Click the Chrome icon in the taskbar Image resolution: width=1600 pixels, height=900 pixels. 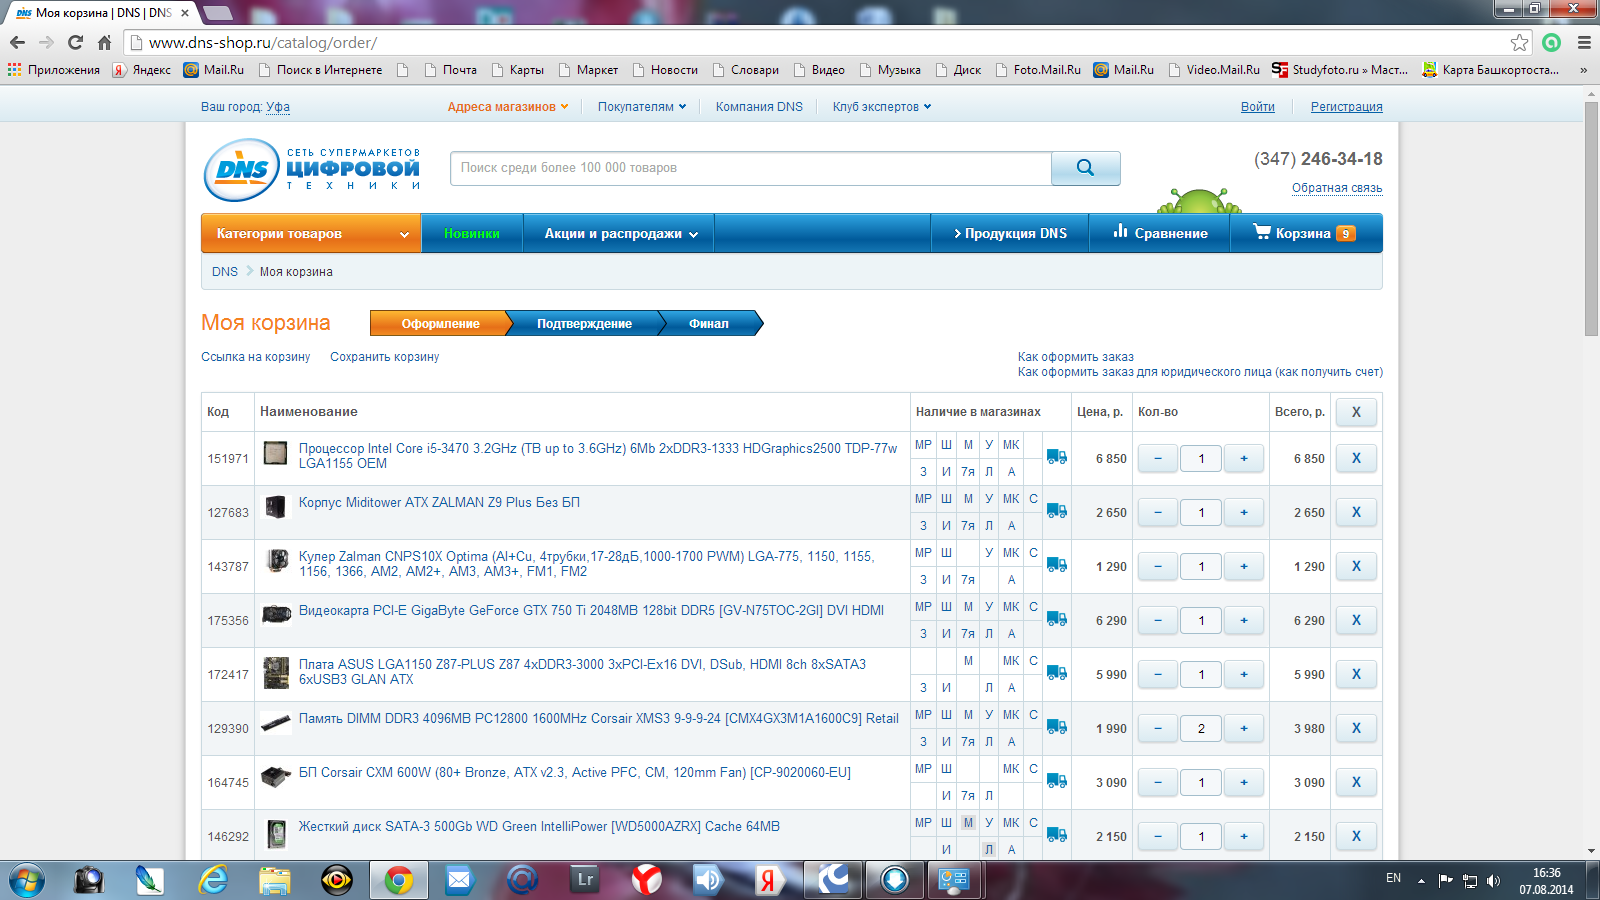[398, 880]
